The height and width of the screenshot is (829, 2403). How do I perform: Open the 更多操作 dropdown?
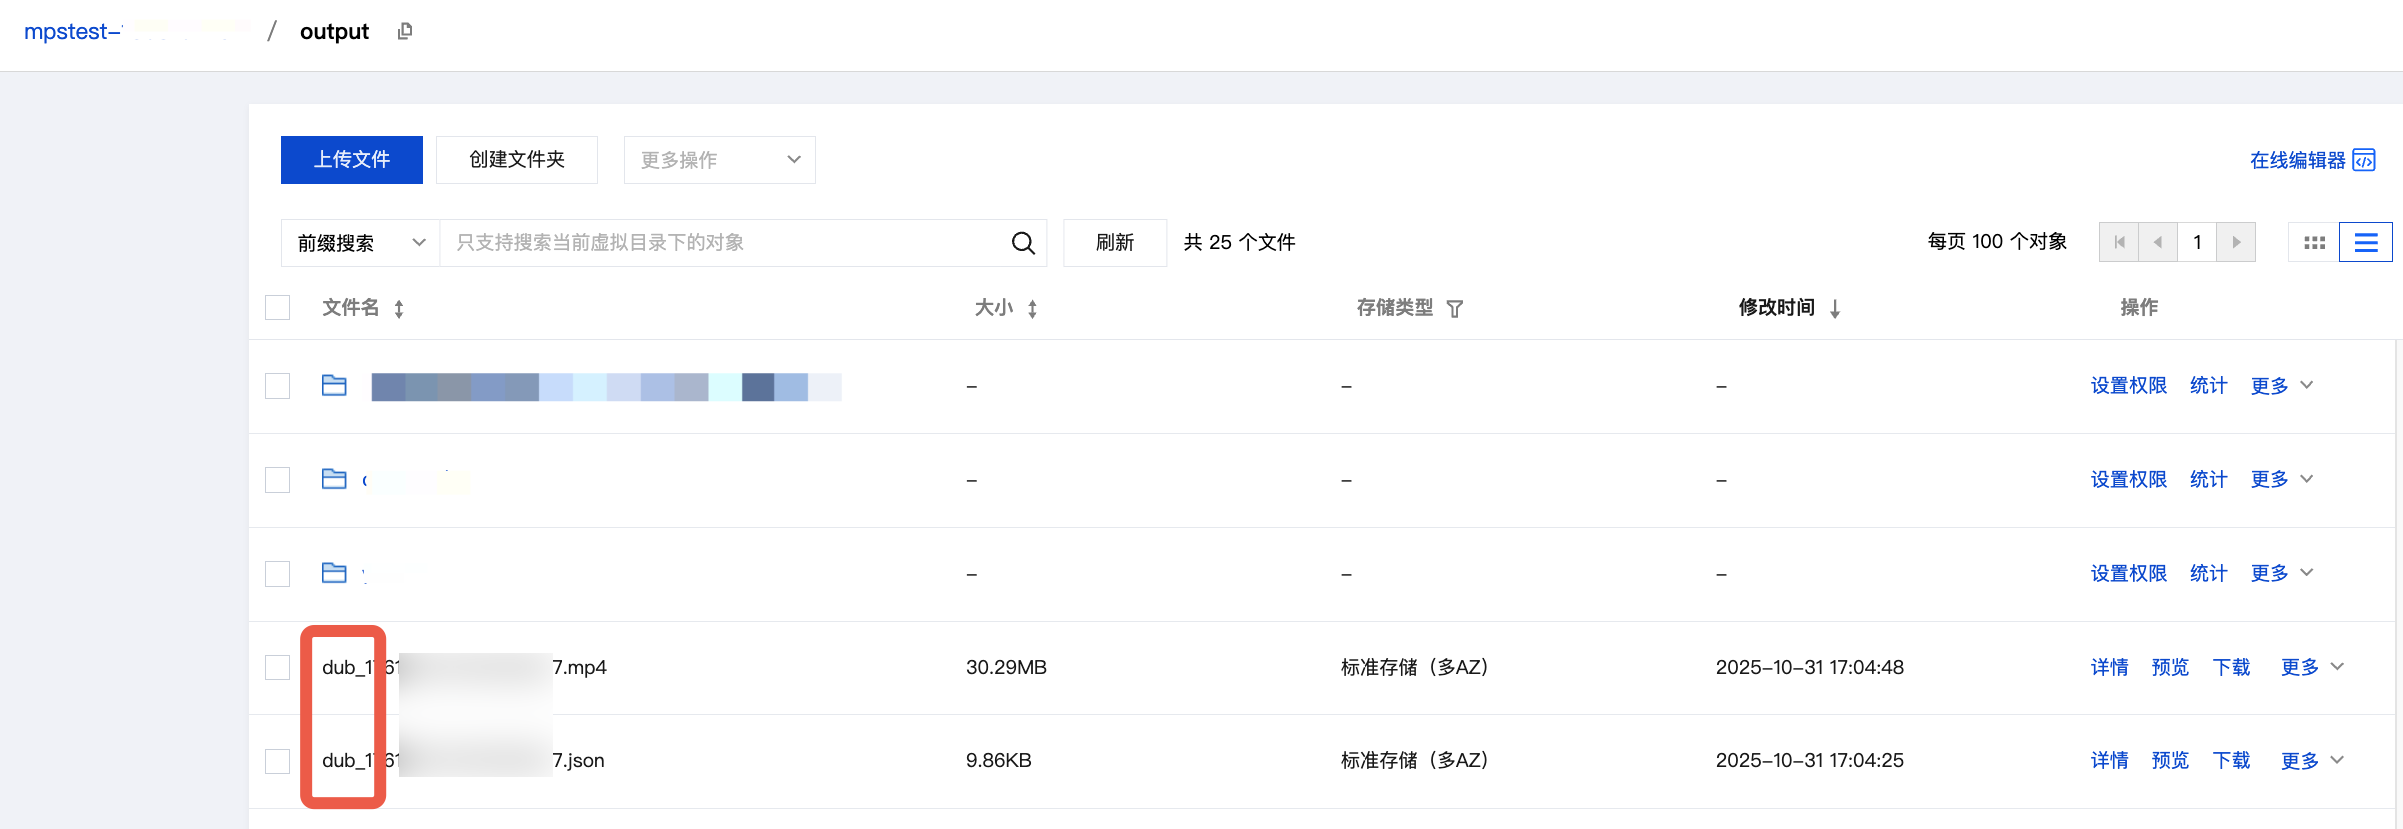pos(719,160)
